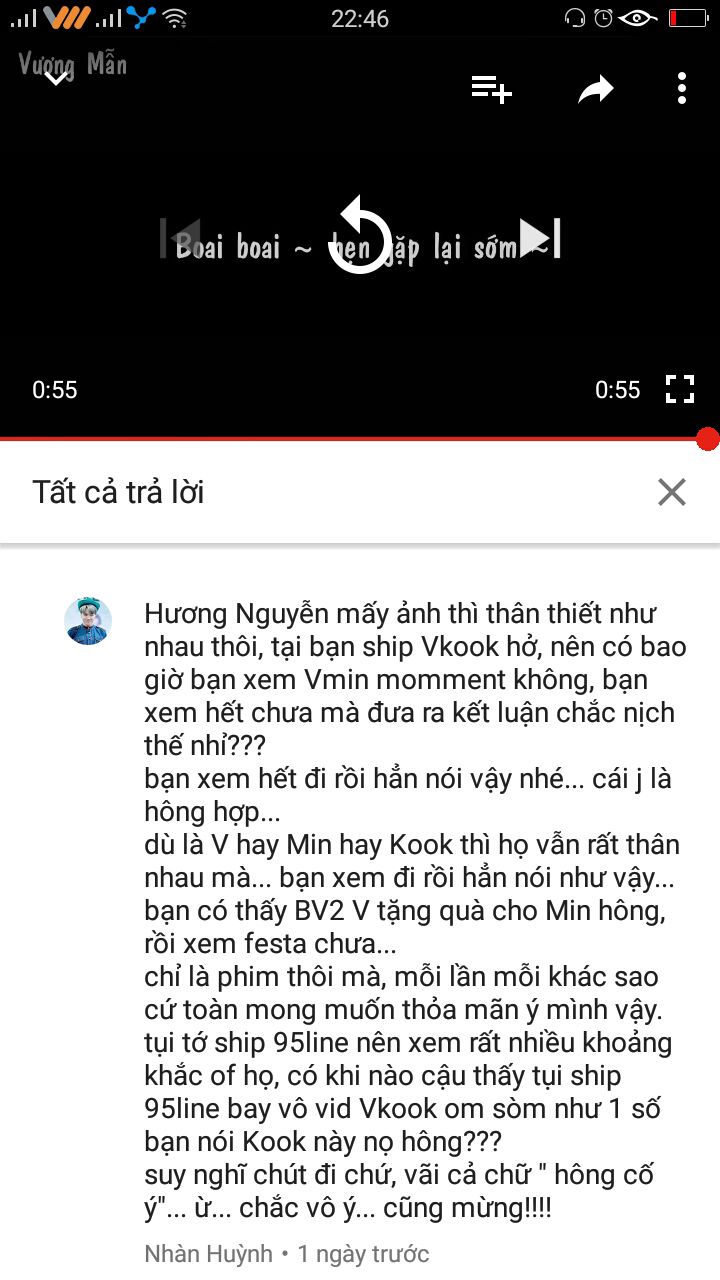Share the video via arrow icon

point(595,91)
